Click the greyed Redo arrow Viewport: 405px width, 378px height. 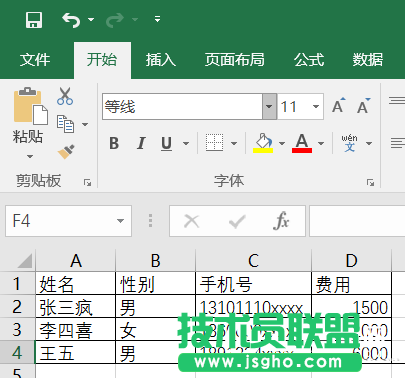[x=115, y=20]
